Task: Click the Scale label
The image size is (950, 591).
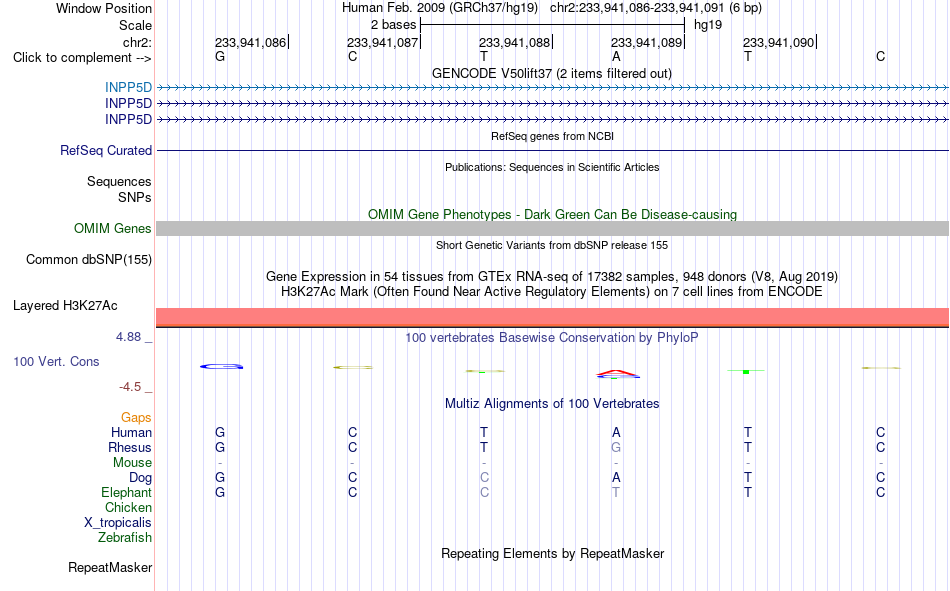Action: (135, 25)
